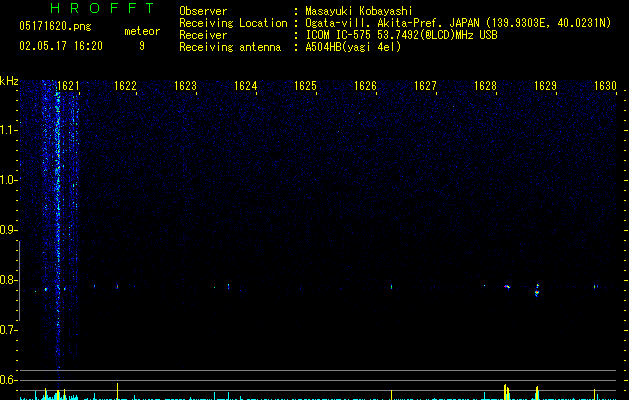Click the kHz axis unit label
The image size is (629, 400).
point(9,81)
